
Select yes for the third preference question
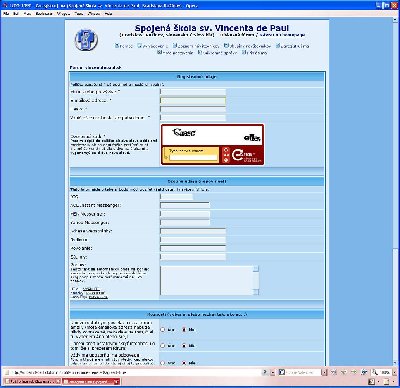(163, 363)
